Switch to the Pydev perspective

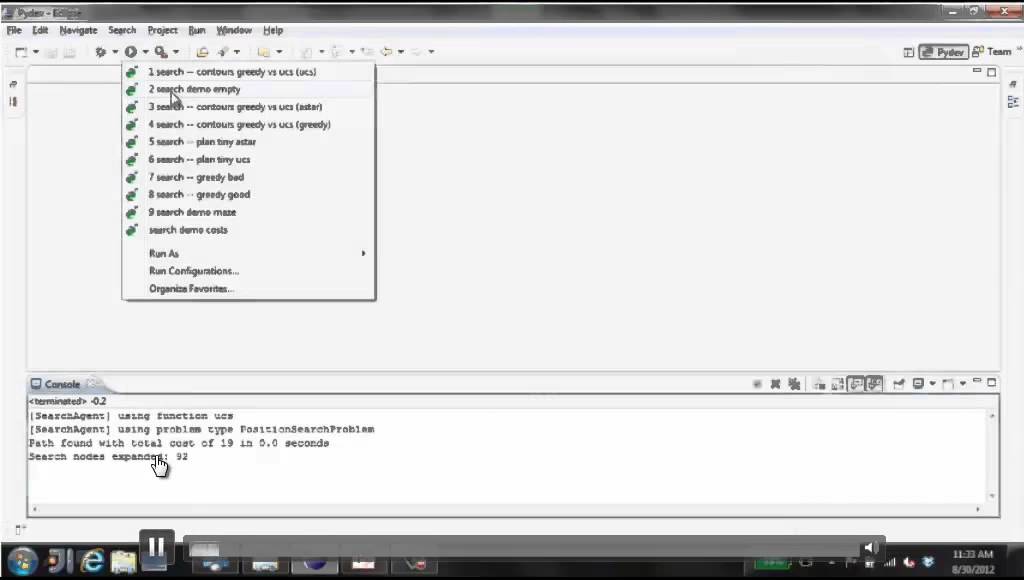pyautogui.click(x=943, y=52)
